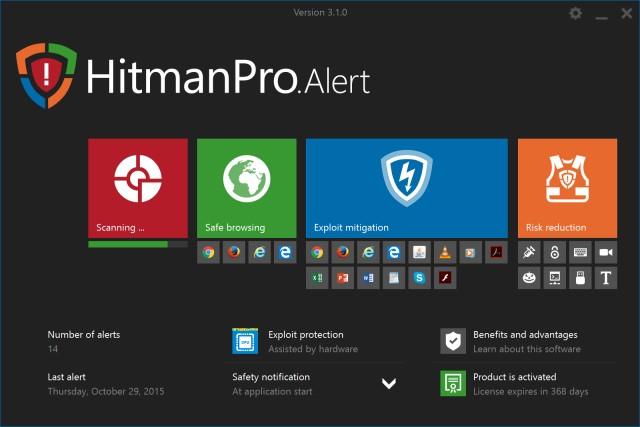Click the PowerPoint icon

click(343, 278)
